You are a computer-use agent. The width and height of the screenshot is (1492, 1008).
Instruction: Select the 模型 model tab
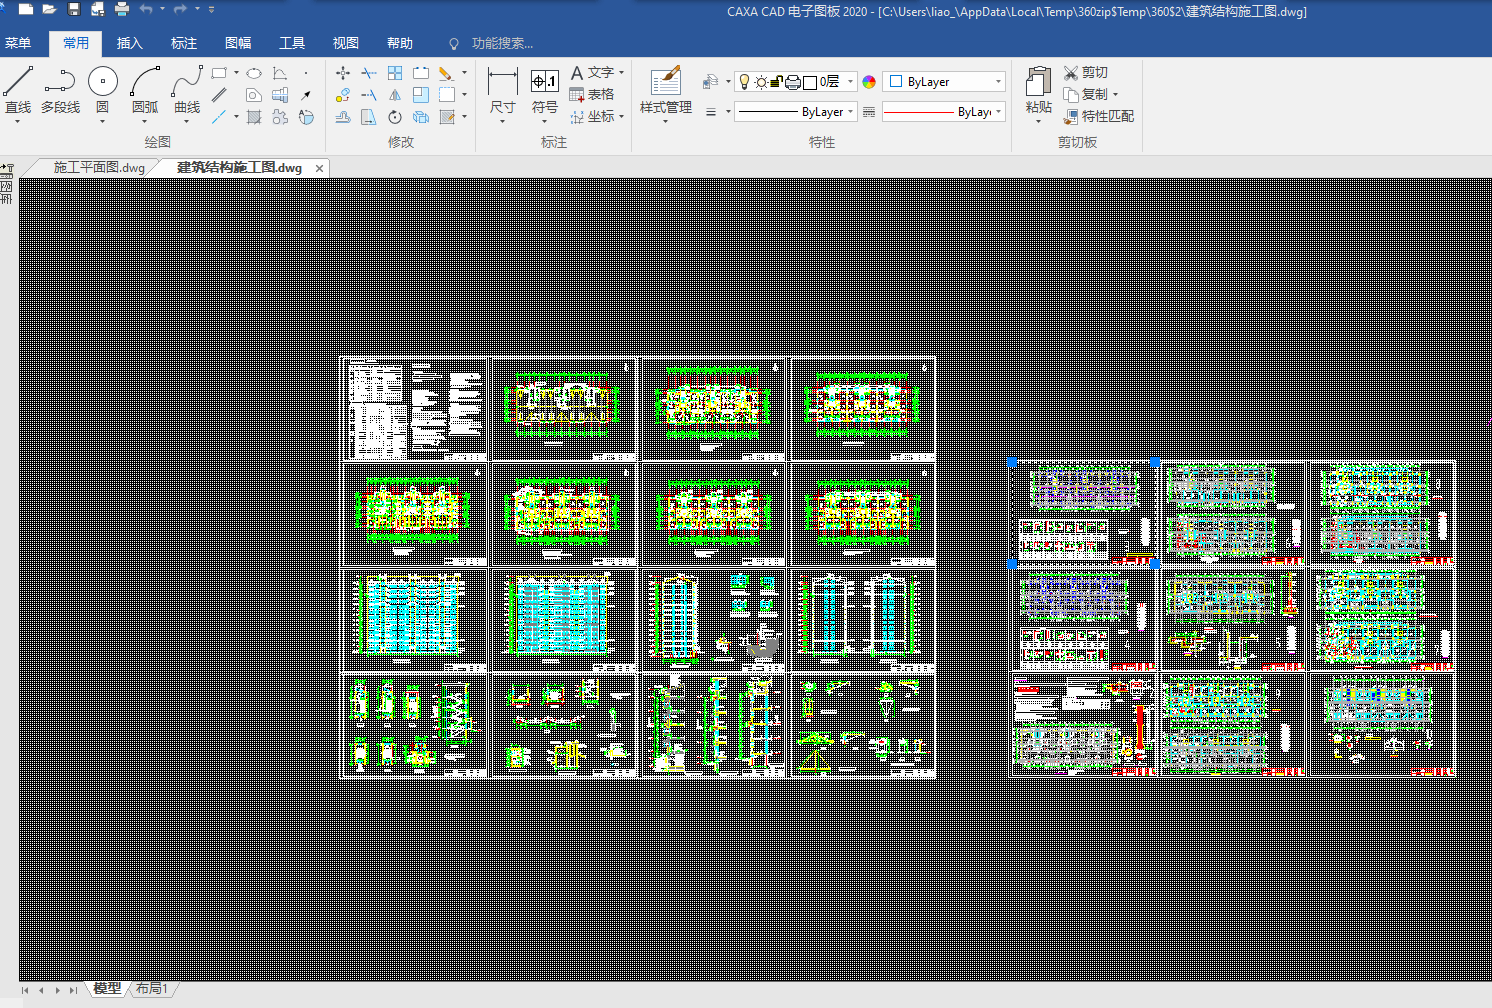[107, 989]
